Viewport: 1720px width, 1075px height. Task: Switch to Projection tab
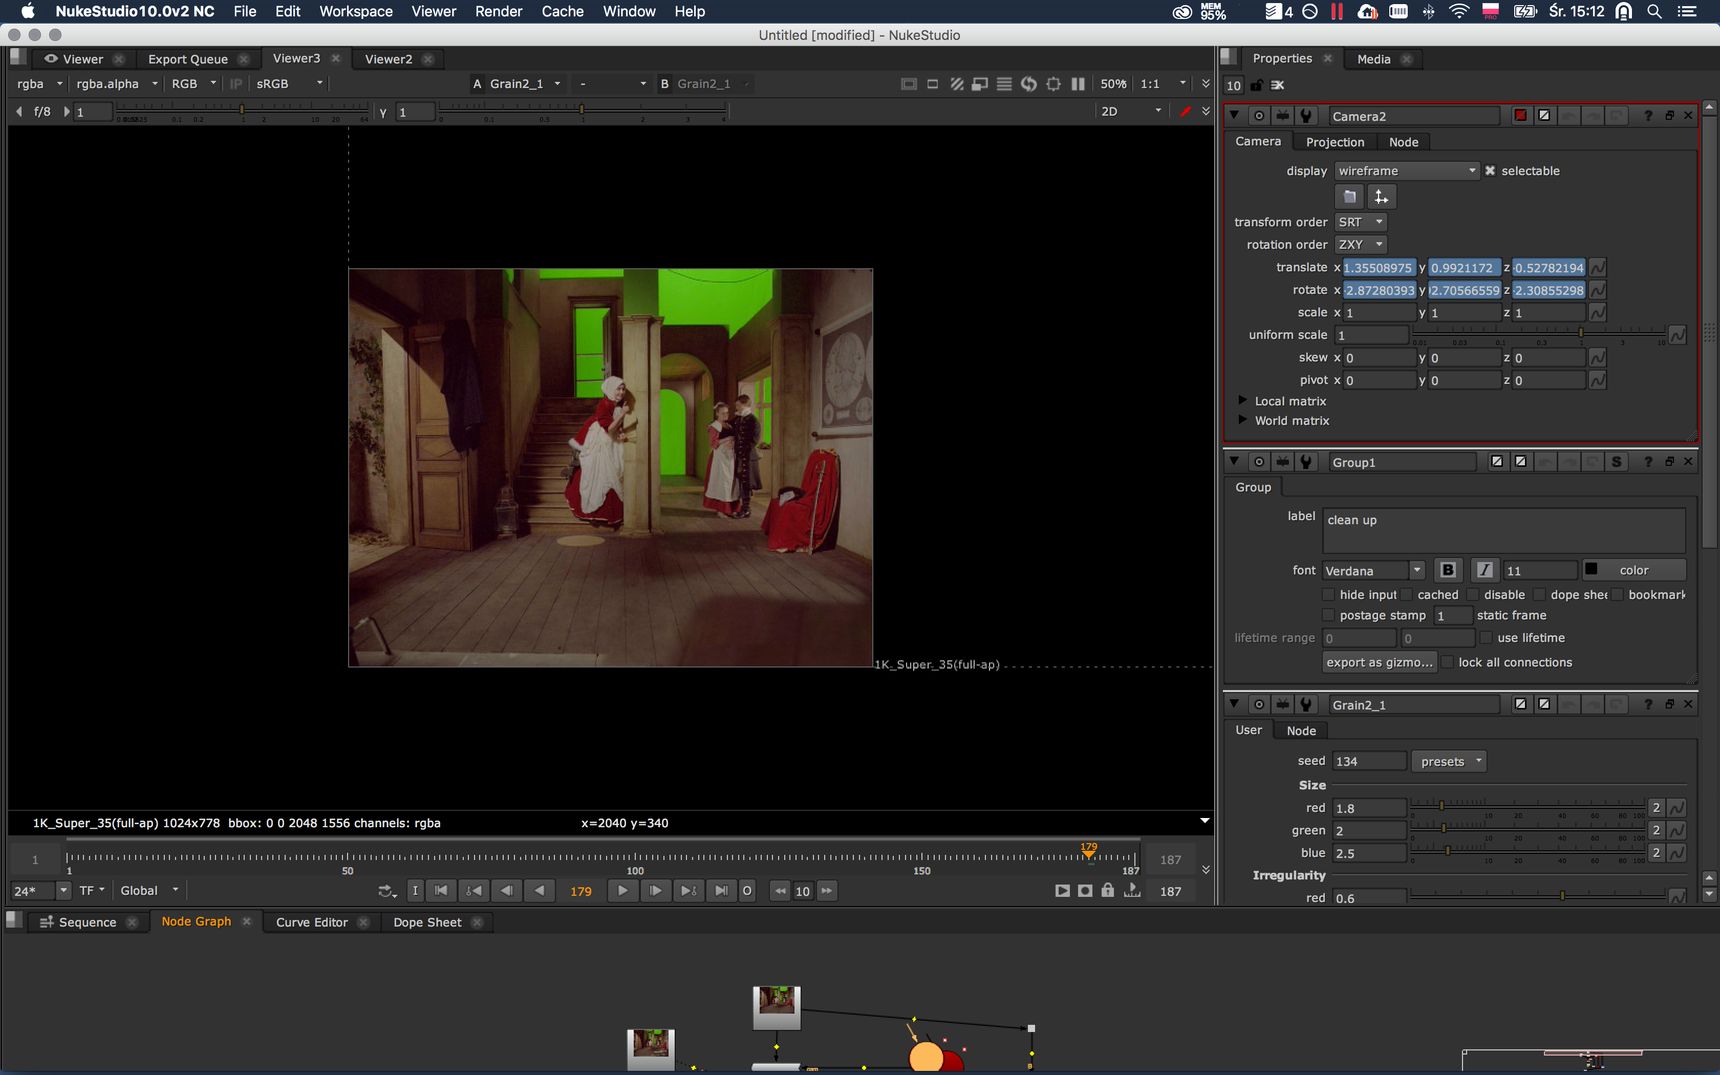(1334, 142)
